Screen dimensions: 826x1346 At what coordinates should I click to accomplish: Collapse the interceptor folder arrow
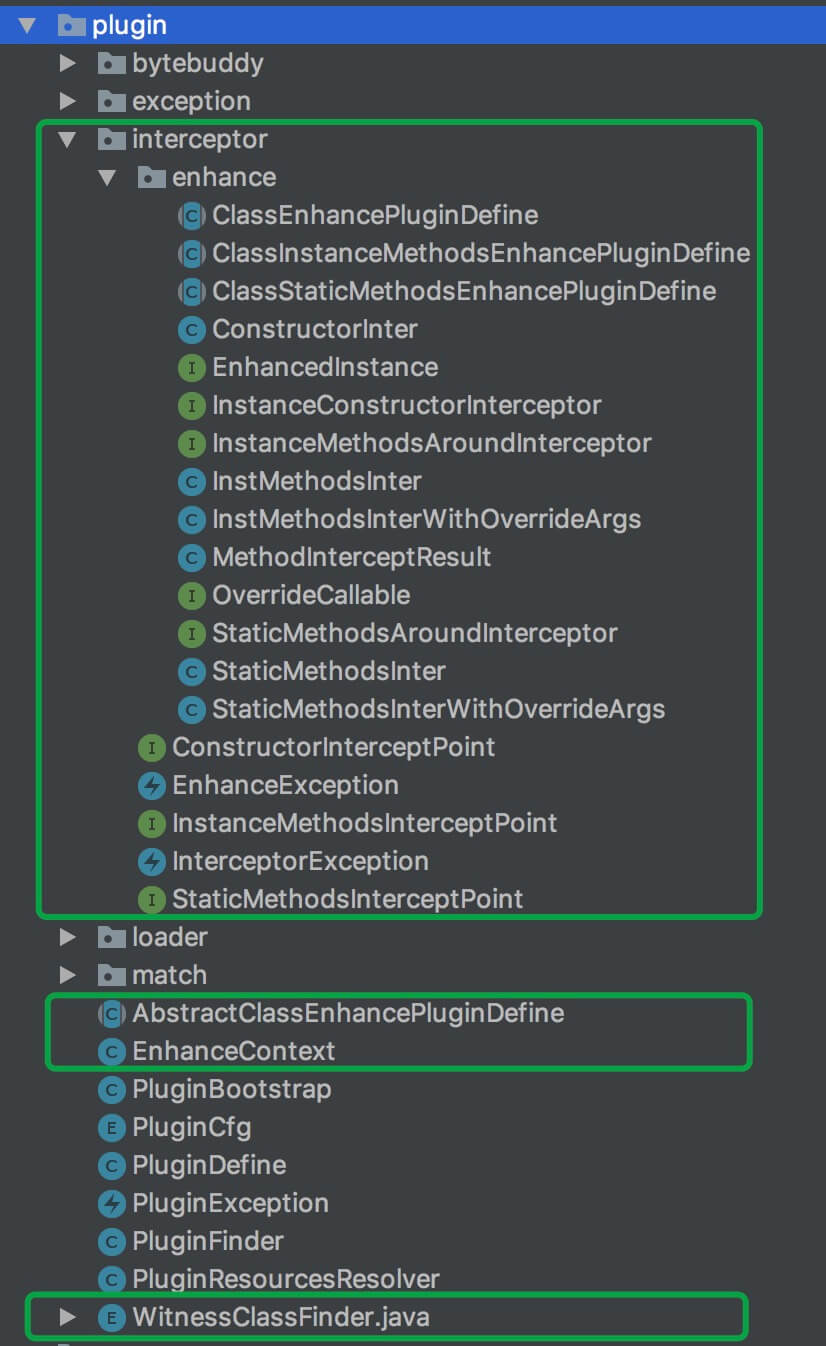(68, 139)
